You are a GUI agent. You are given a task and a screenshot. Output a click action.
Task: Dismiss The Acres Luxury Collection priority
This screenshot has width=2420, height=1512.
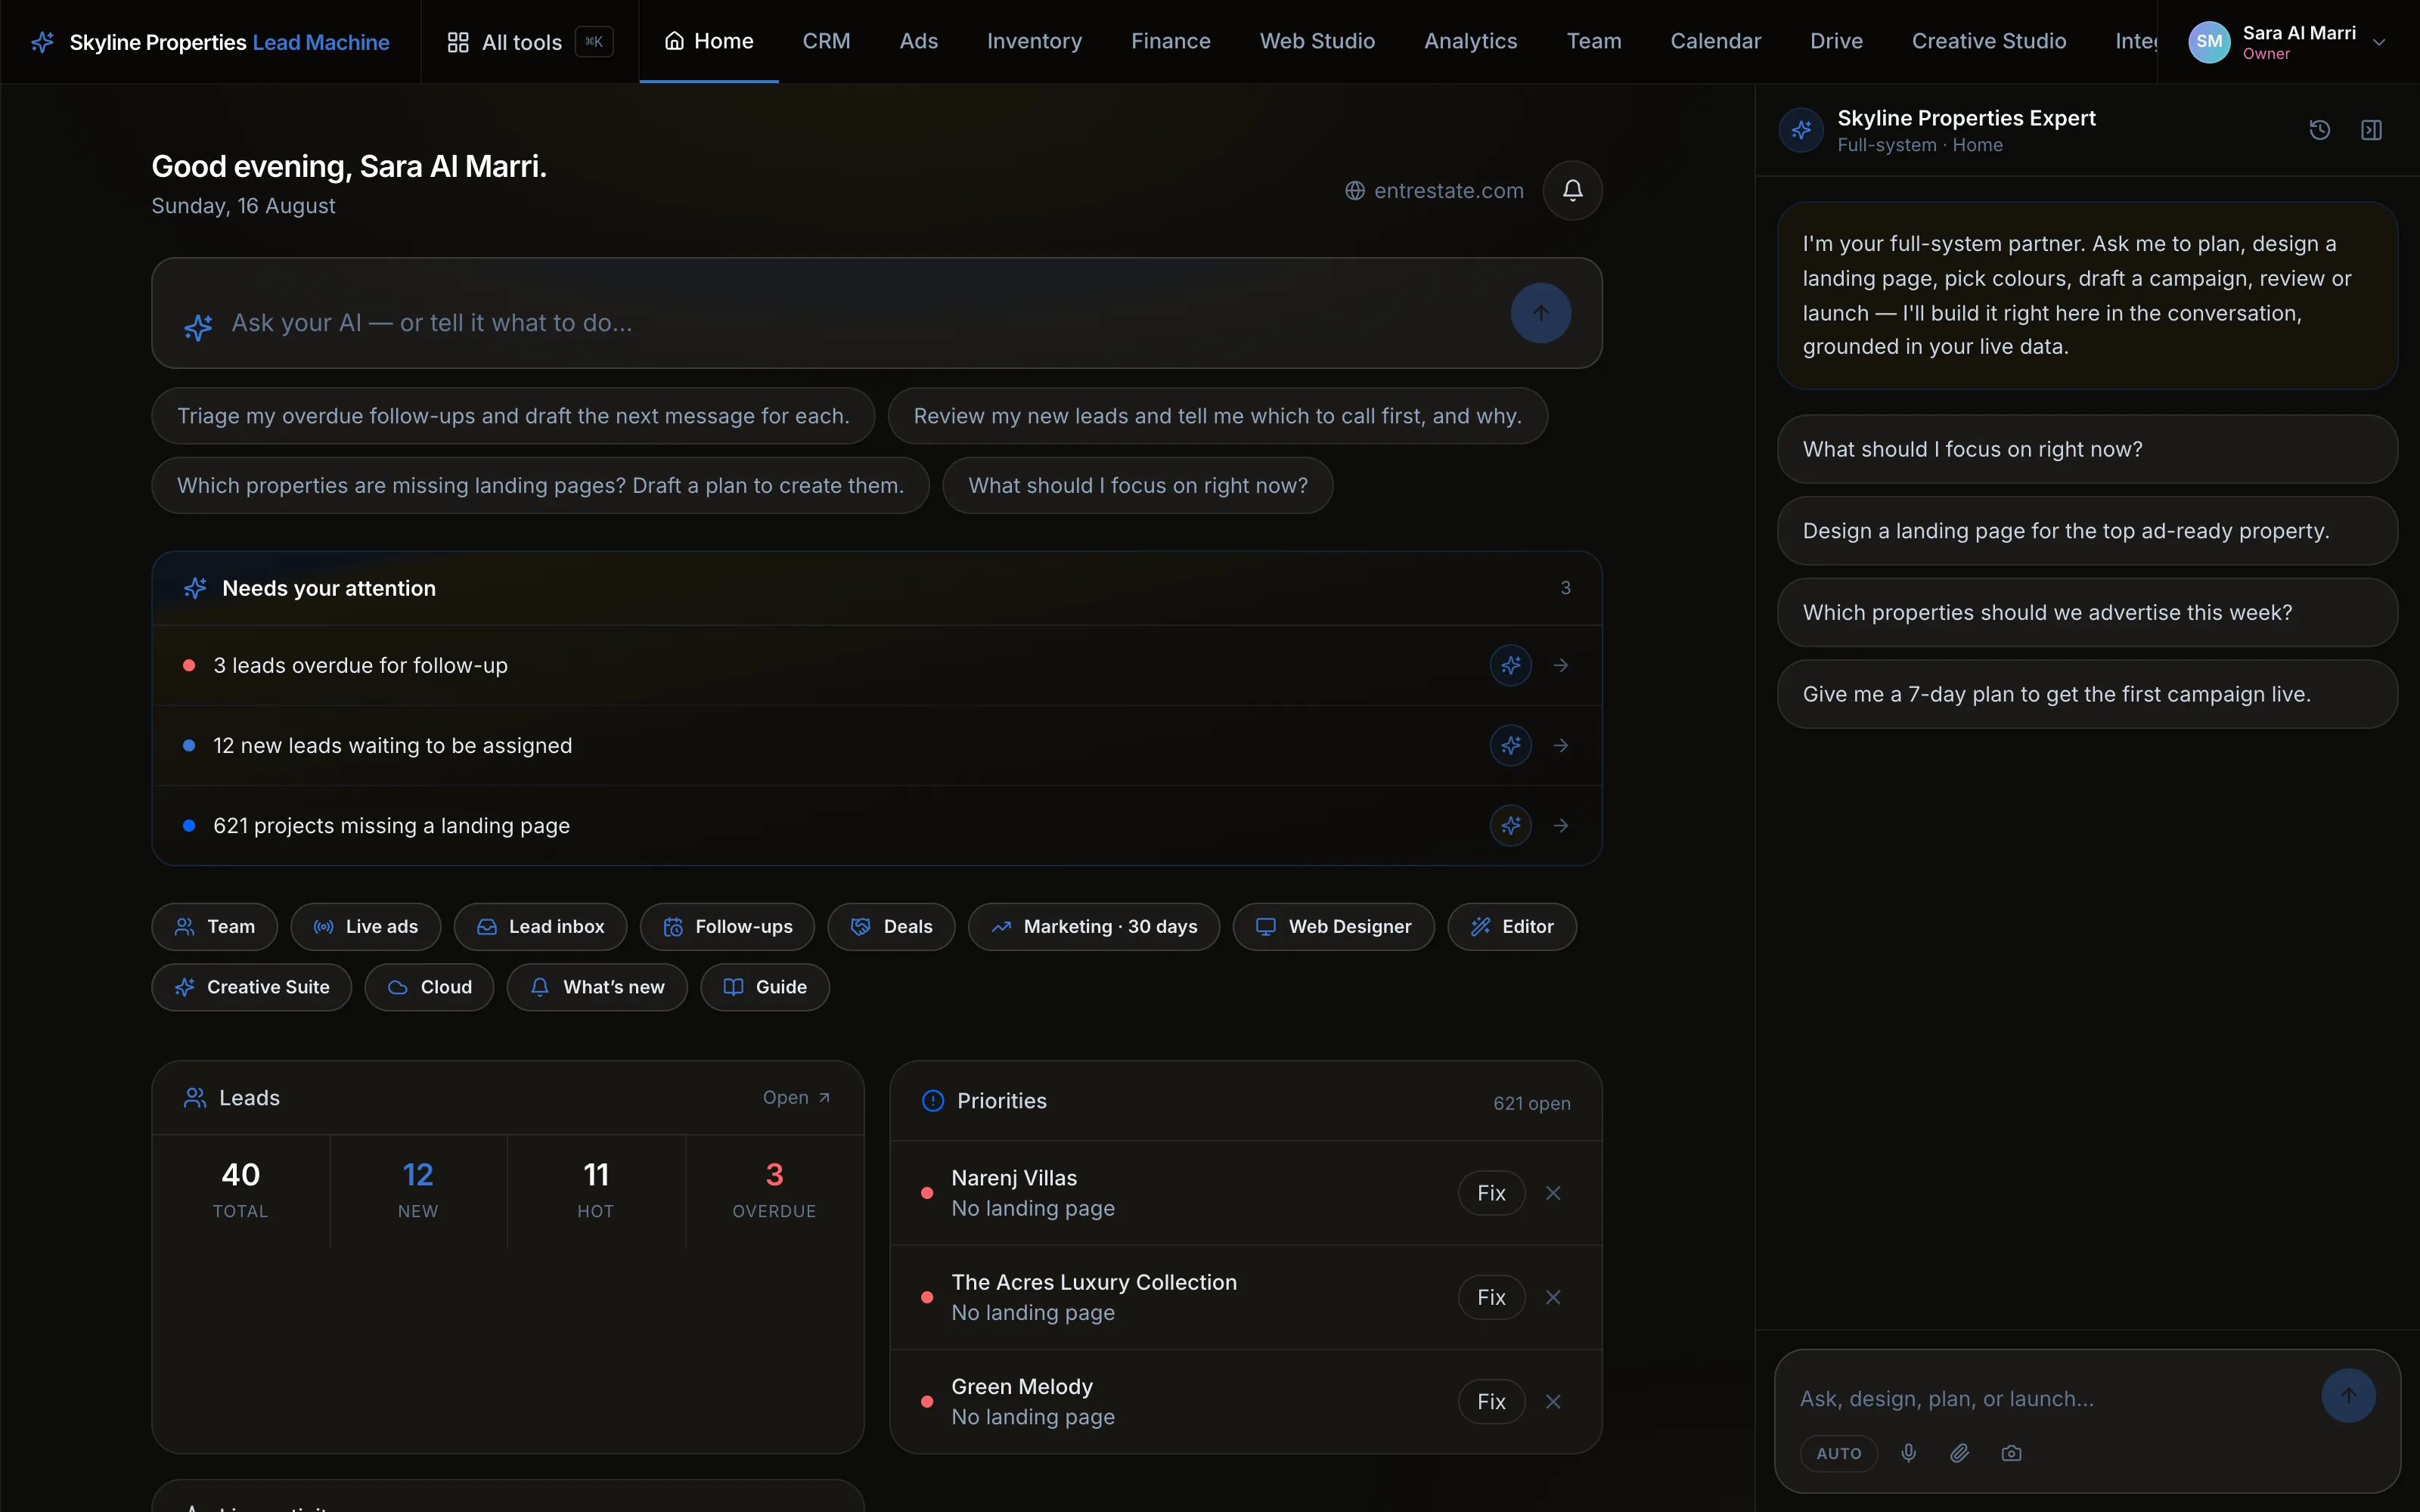(1552, 1297)
